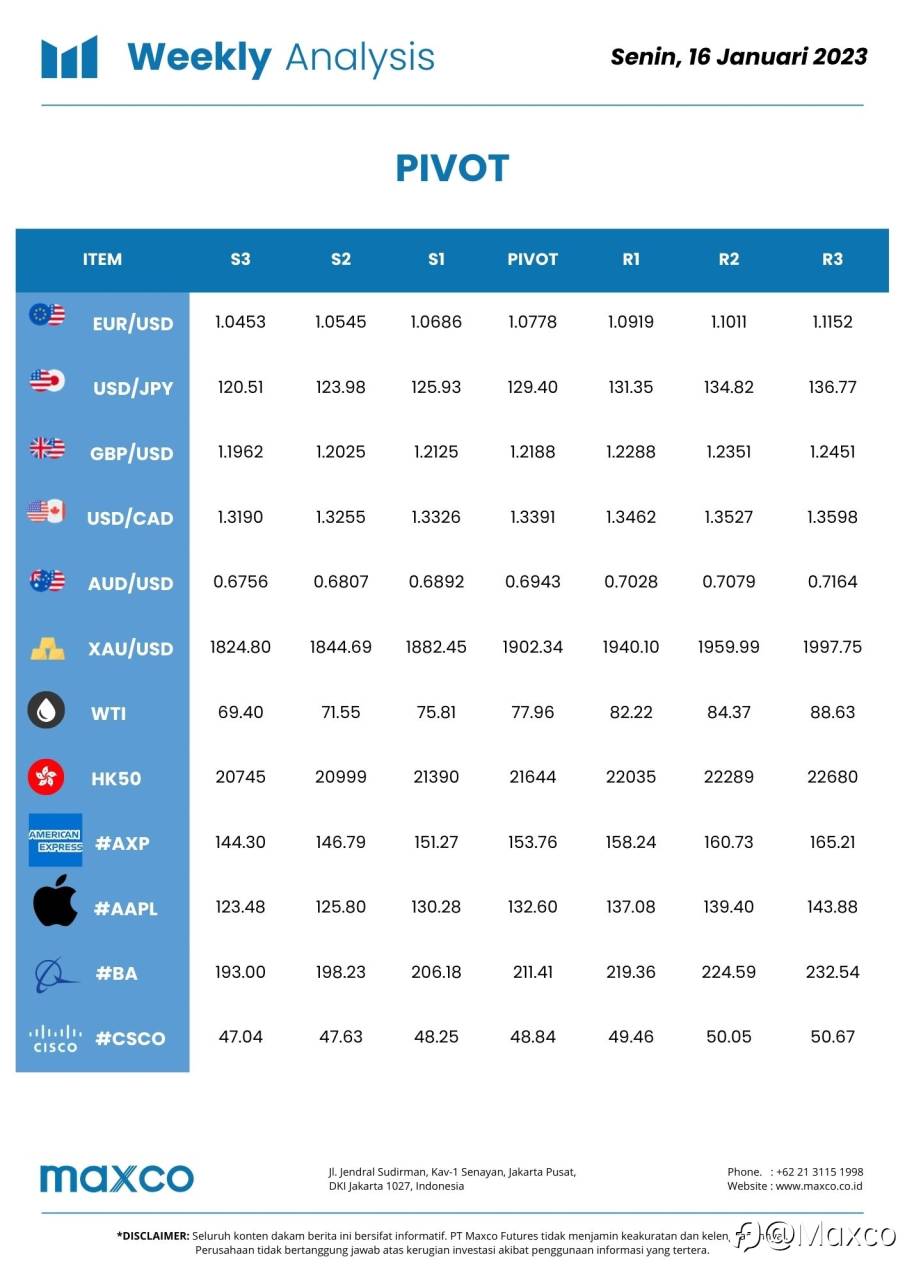This screenshot has height=1280, width=905.
Task: Click the American Express logo
Action: click(x=55, y=840)
